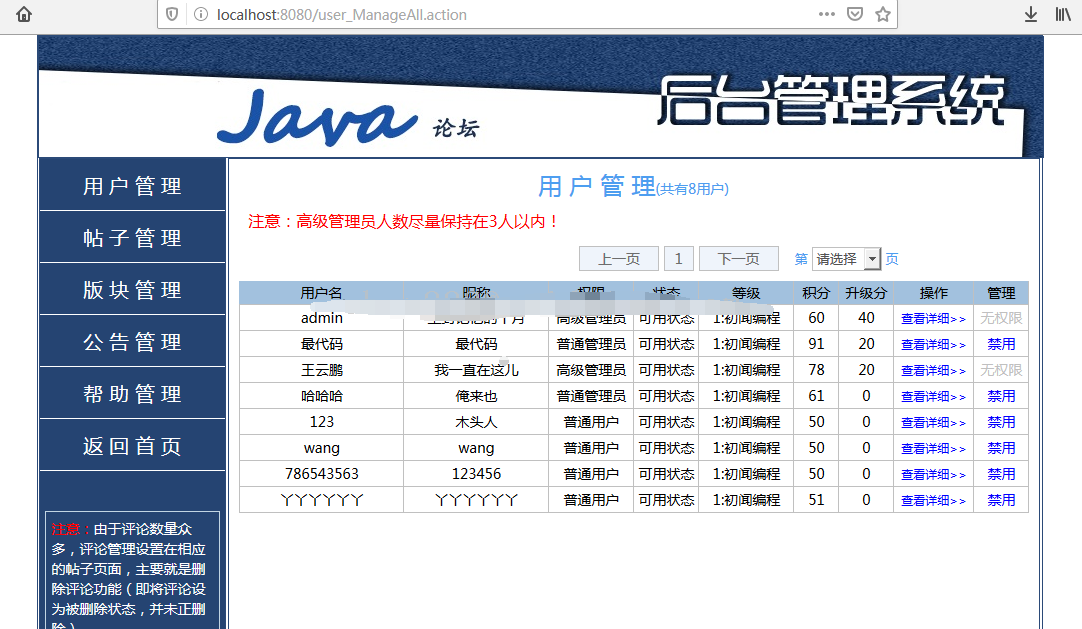Click the 下一页 button
The height and width of the screenshot is (629, 1082).
(x=739, y=259)
